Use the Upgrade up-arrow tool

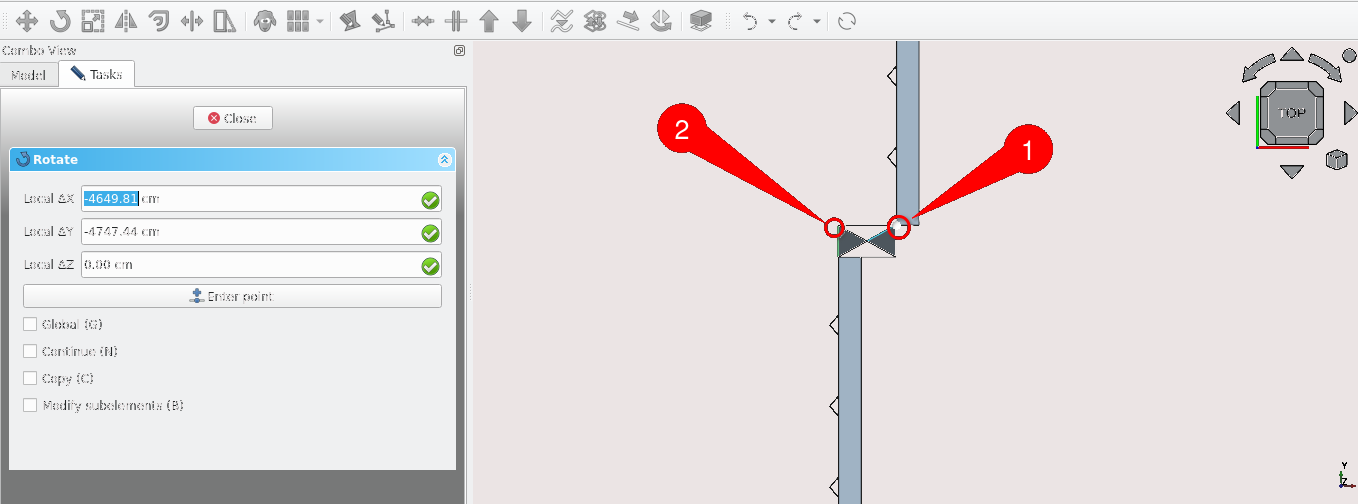pos(488,20)
